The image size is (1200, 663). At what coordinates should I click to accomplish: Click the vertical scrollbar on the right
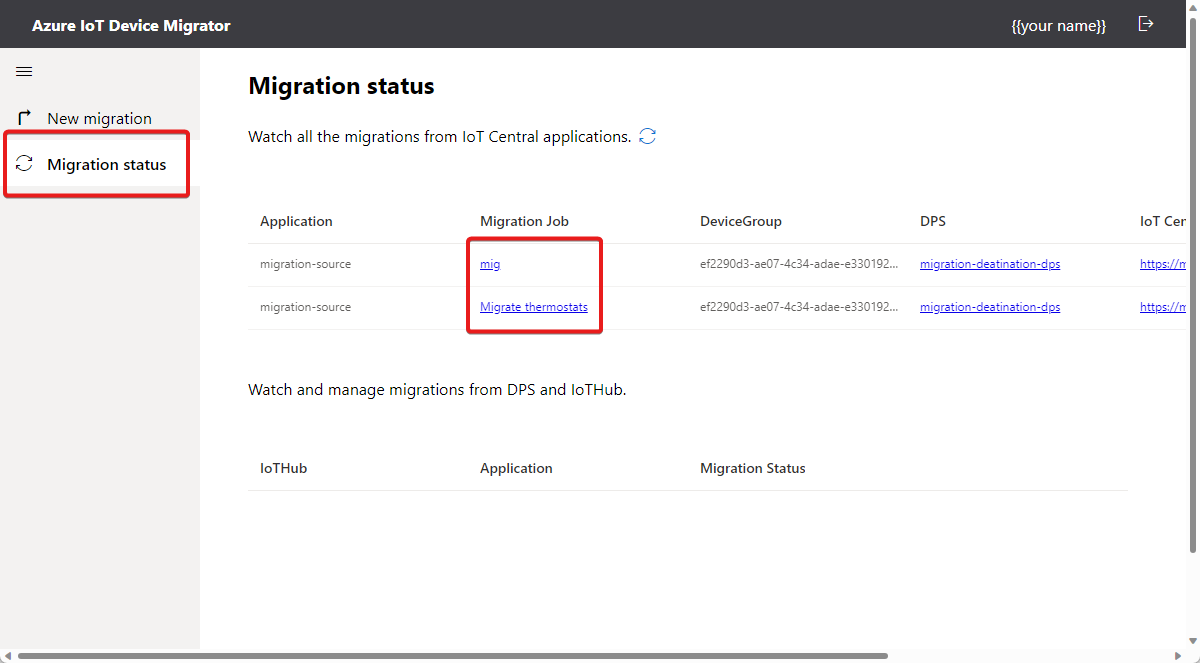[1193, 300]
